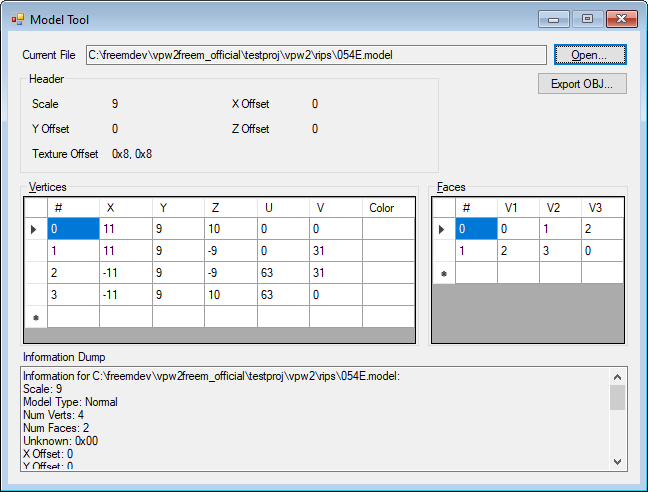Click the Color cell for vertex 0
This screenshot has height=492, width=648.
point(388,229)
